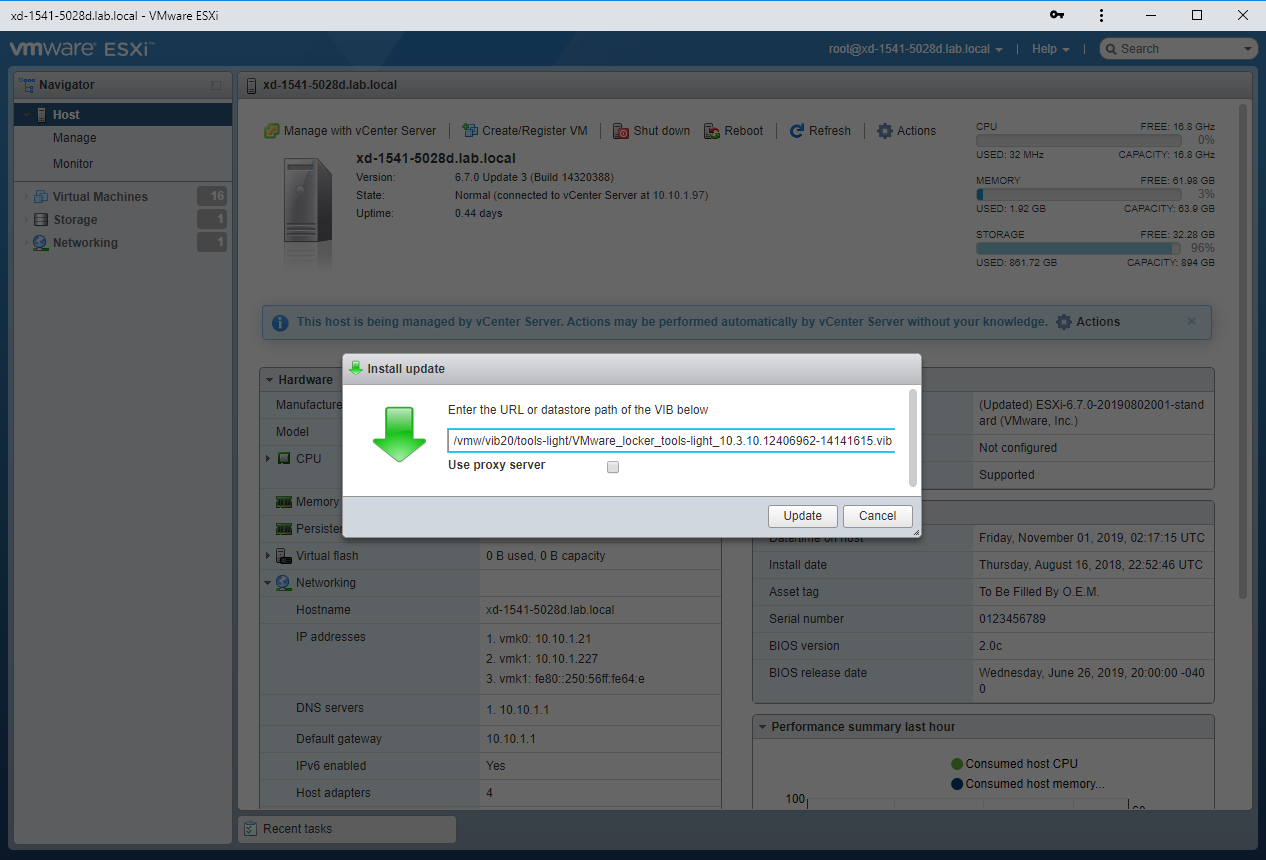Click the Storage navigator icon

(x=40, y=220)
